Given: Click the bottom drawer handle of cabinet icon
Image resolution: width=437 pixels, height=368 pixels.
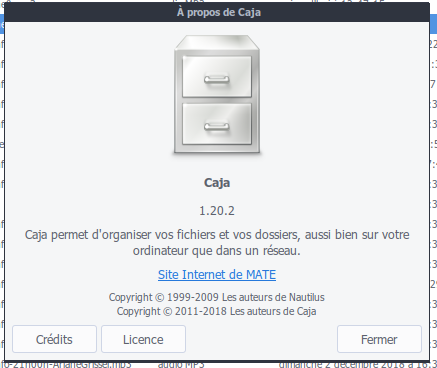Looking at the screenshot, I should (217, 126).
